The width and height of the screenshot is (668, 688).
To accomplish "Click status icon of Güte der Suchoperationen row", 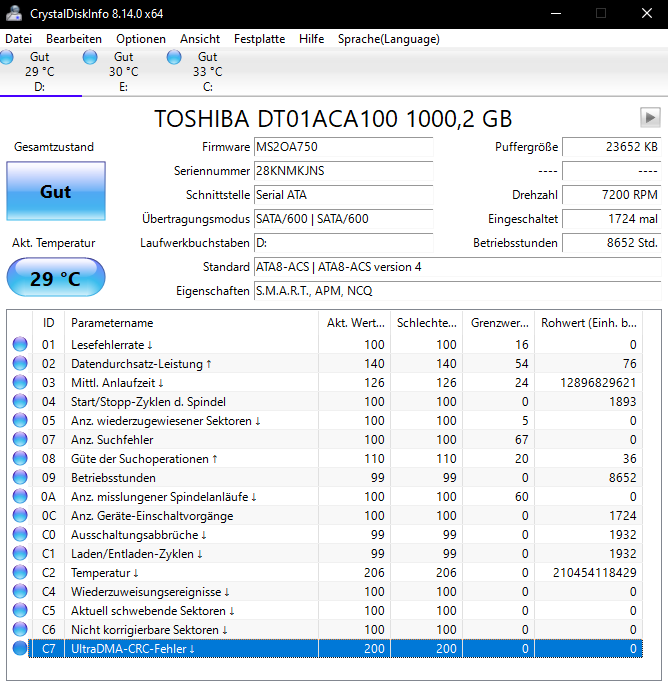I will 20,459.
